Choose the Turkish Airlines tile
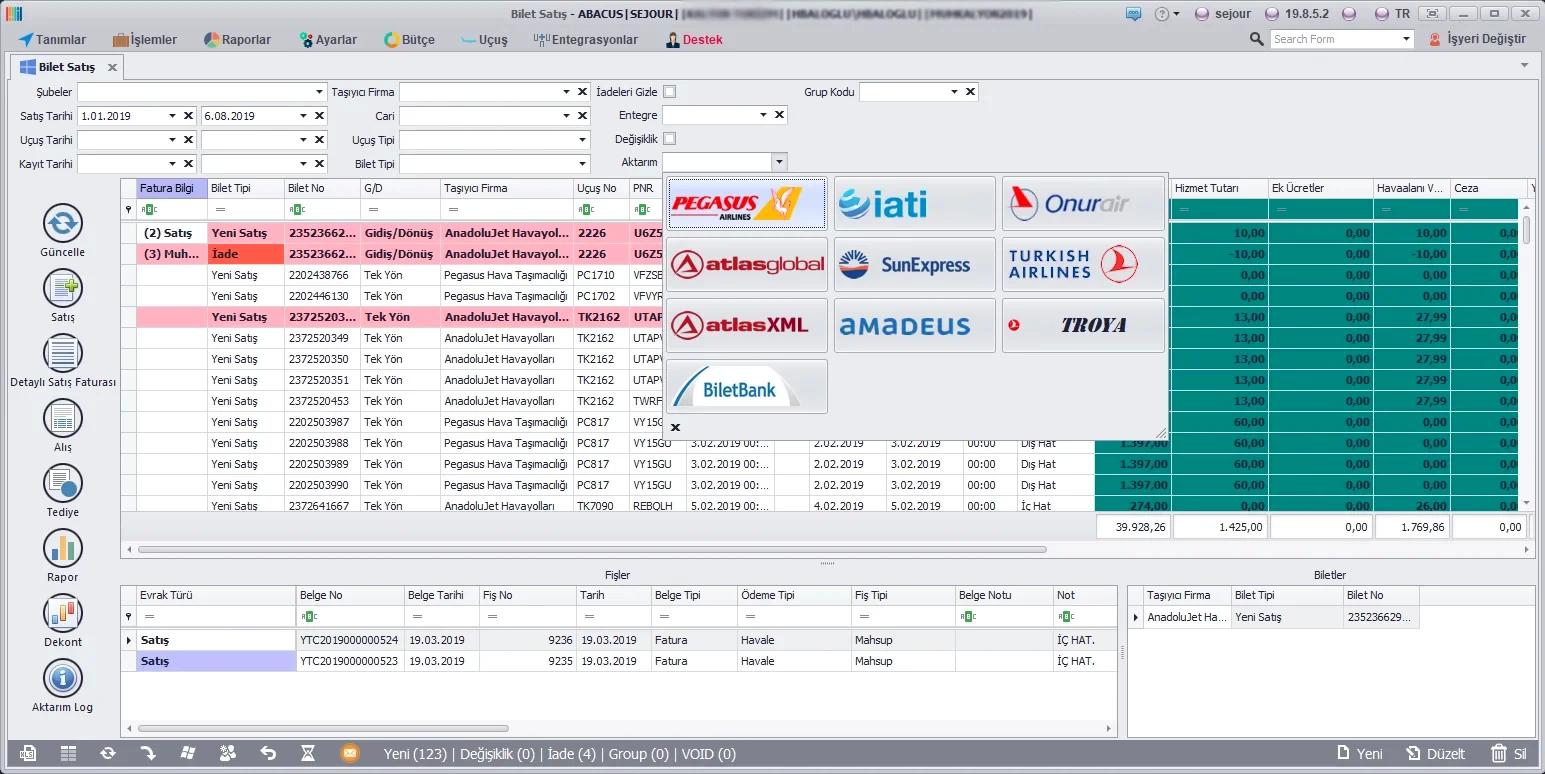Image resolution: width=1545 pixels, height=774 pixels. (x=1083, y=264)
